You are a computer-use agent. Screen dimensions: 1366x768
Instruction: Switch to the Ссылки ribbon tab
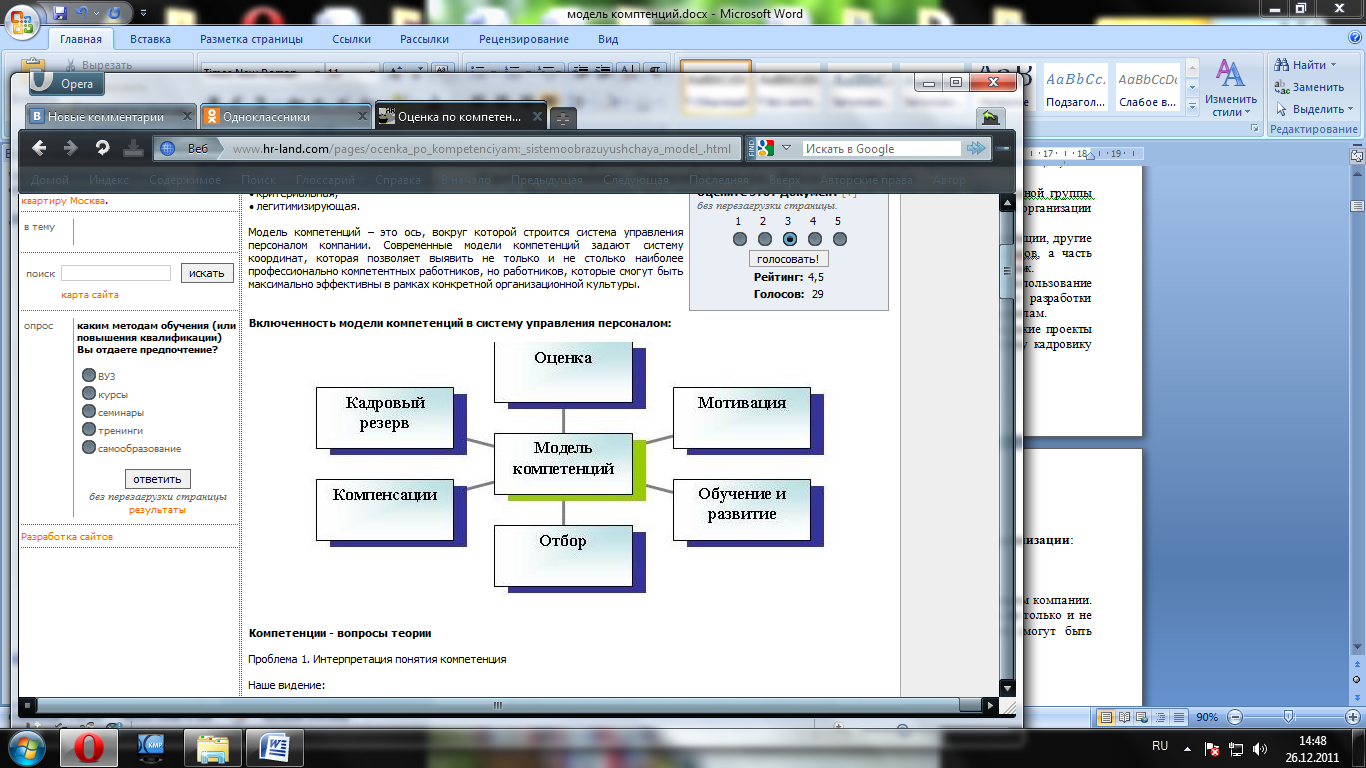tap(351, 39)
